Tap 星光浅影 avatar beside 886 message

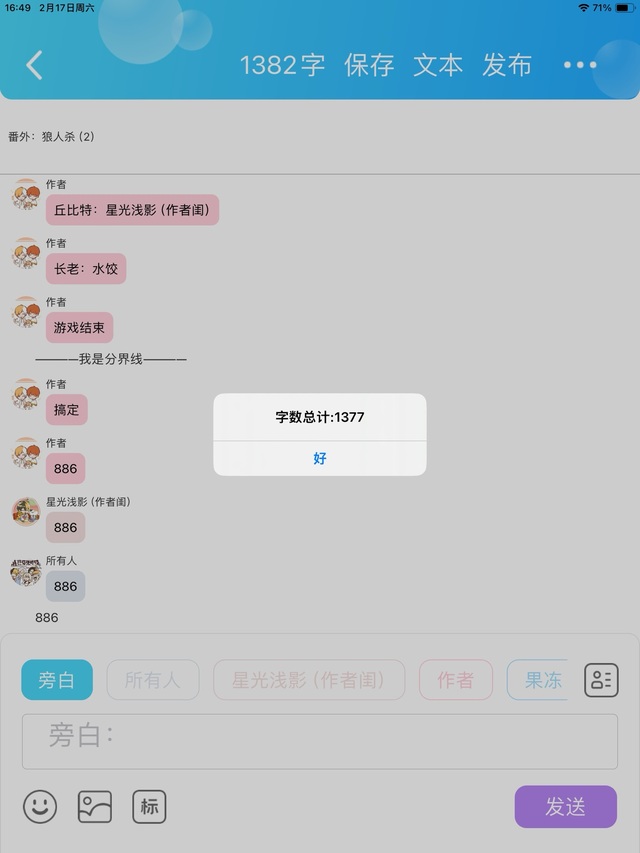[x=26, y=512]
